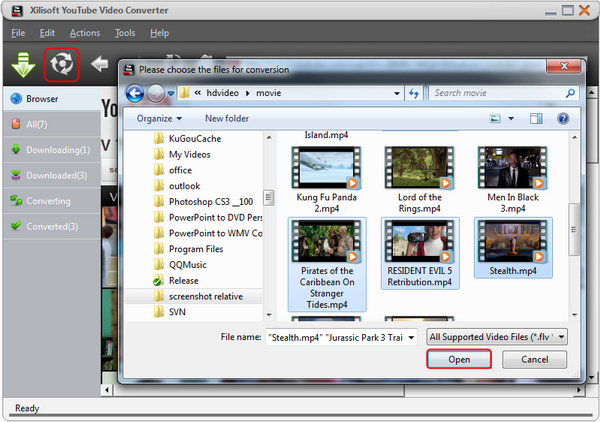Select Downloaded(3) in the sidebar
Screen dimensions: 600x422
[x=52, y=175]
